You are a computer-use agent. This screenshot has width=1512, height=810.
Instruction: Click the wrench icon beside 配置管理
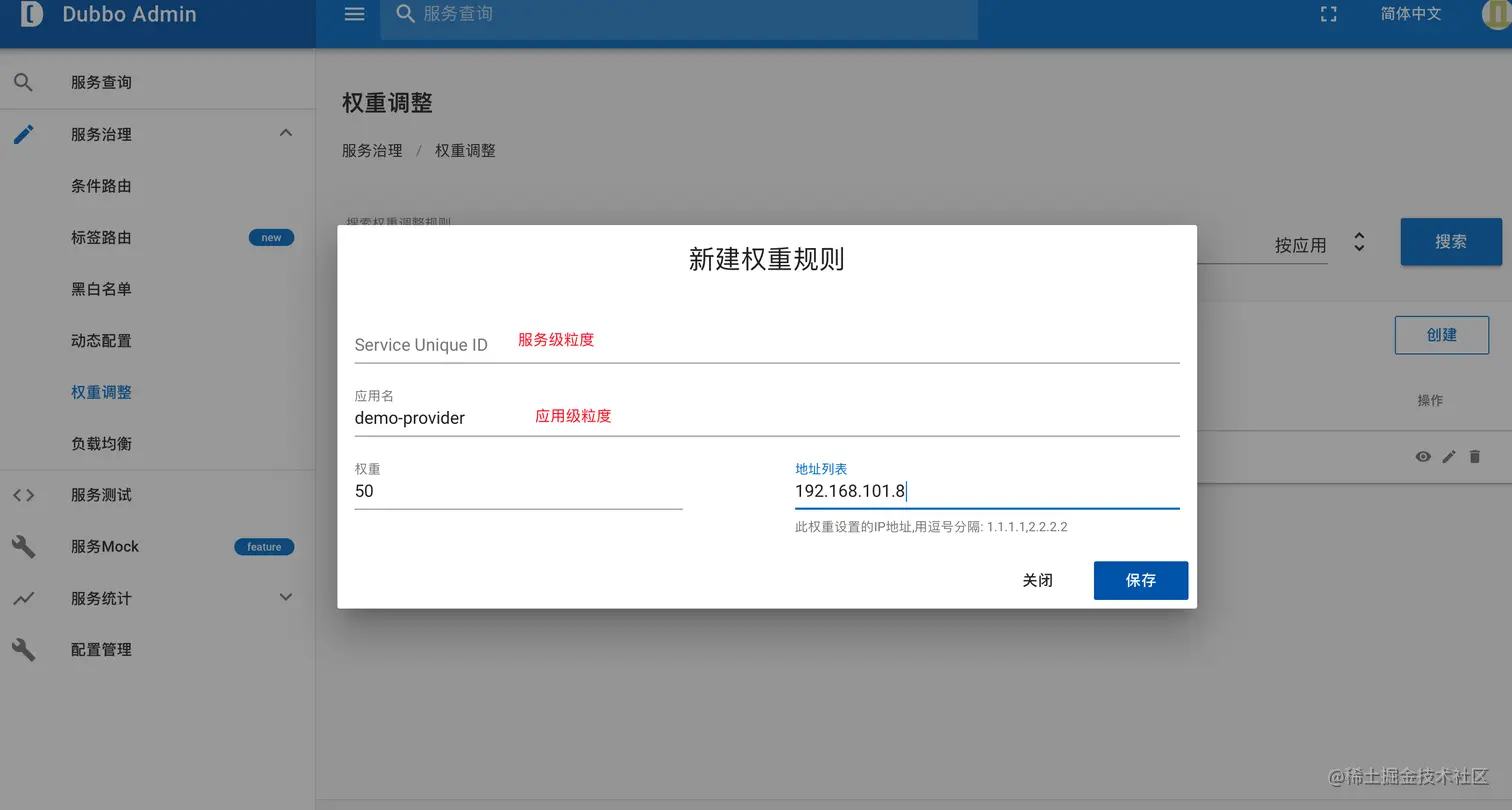(x=23, y=649)
